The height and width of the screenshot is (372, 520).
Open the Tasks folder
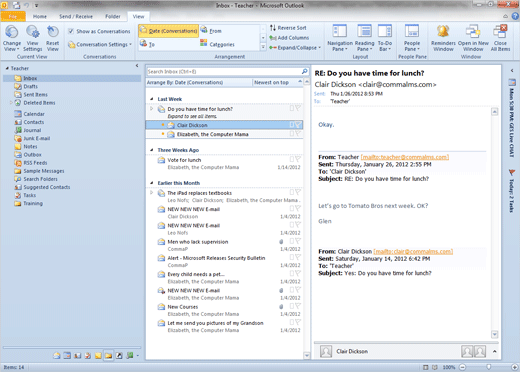click(25, 195)
